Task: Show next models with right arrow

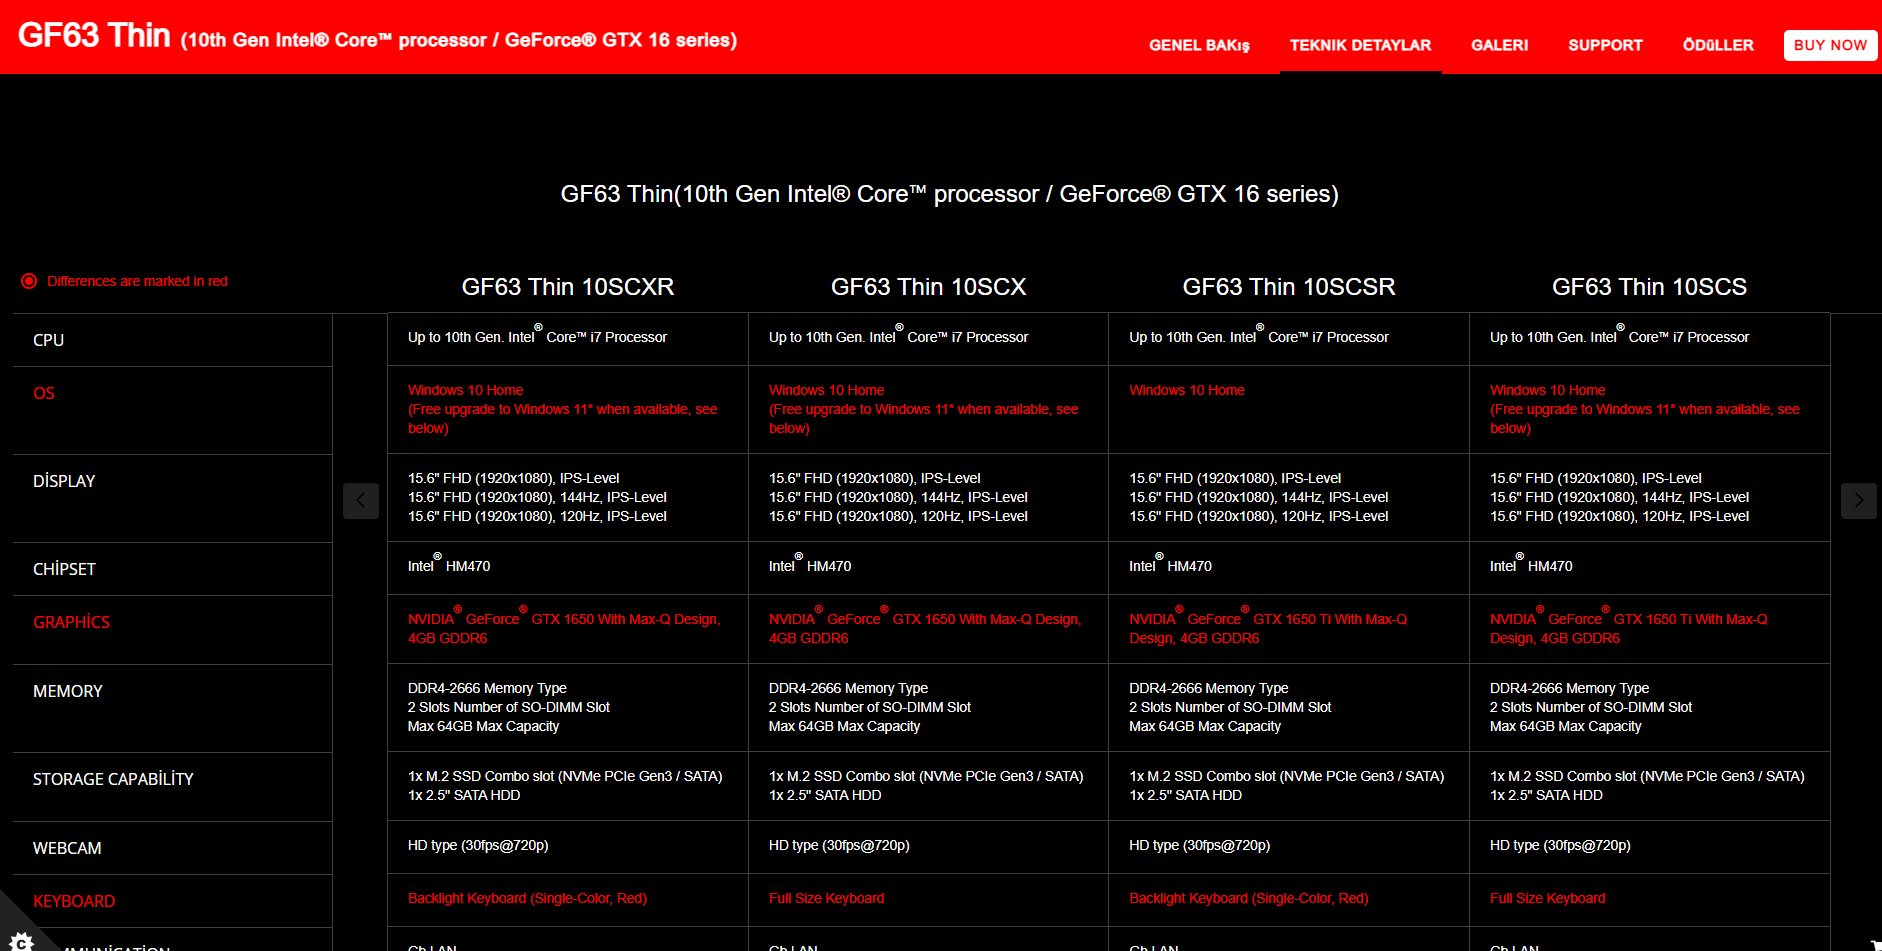Action: point(1859,500)
